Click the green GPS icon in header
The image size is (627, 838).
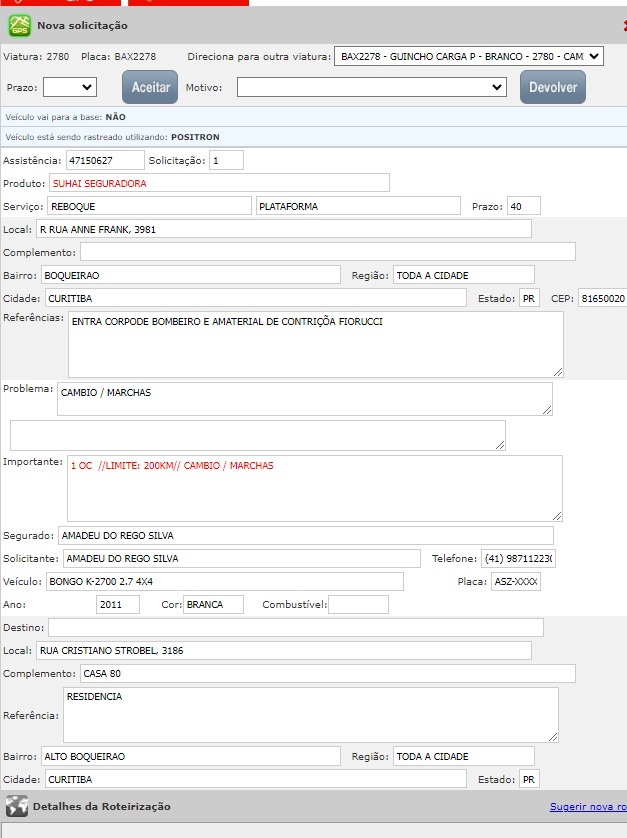coord(20,25)
